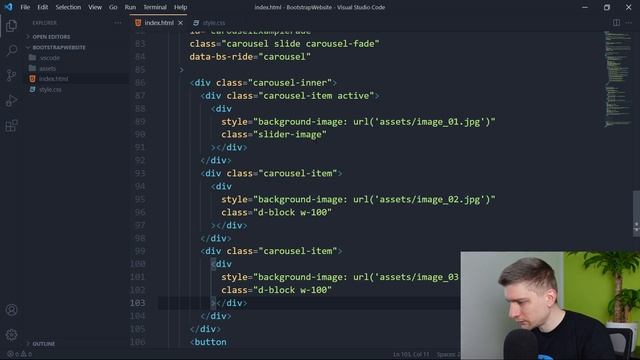Open the Help menu
The image size is (640, 360).
[180, 7]
